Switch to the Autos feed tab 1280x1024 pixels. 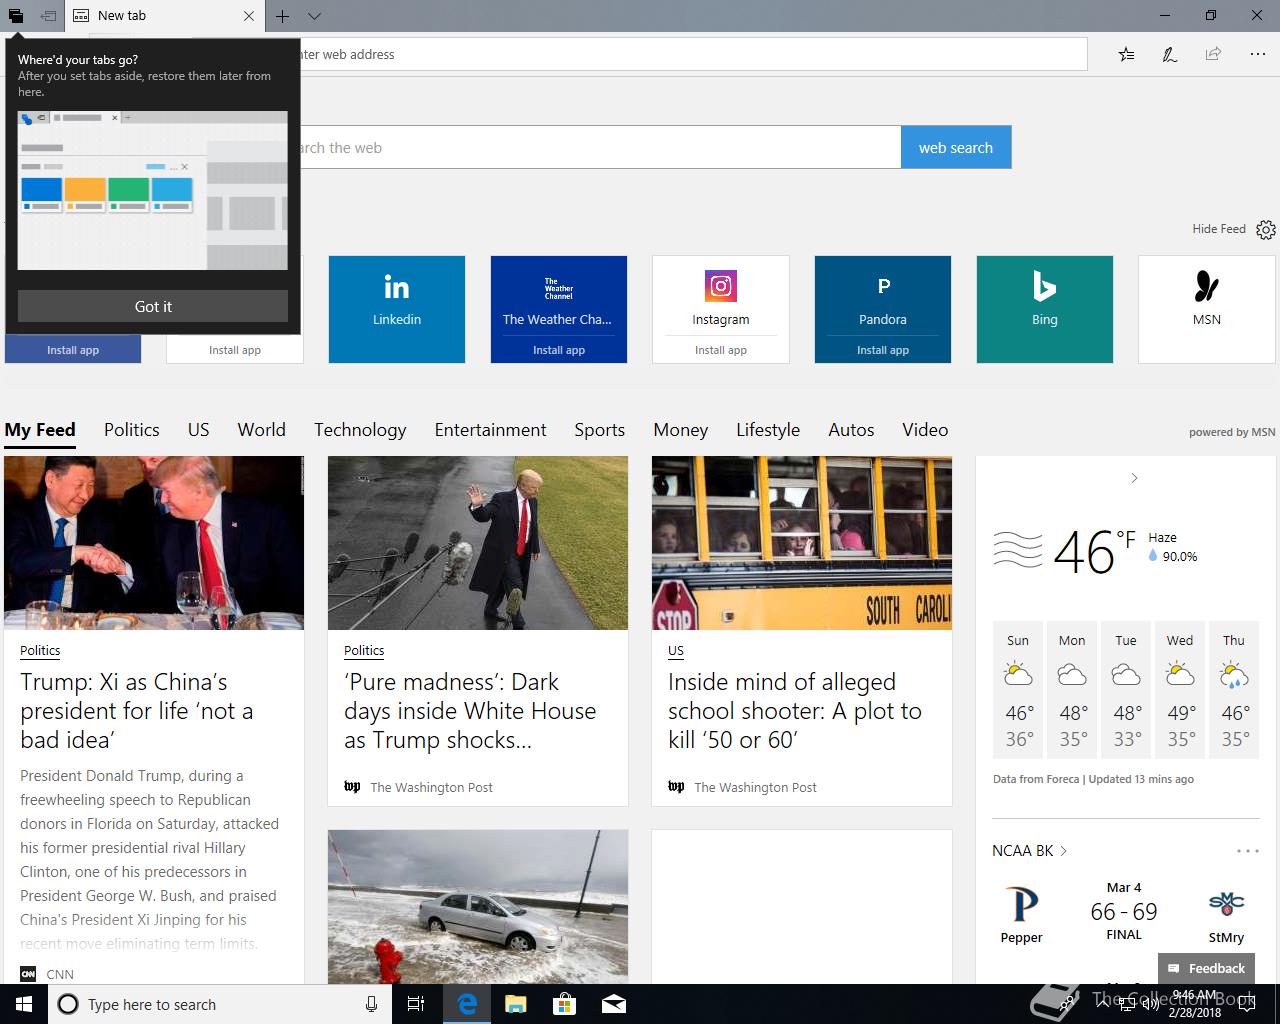[851, 430]
